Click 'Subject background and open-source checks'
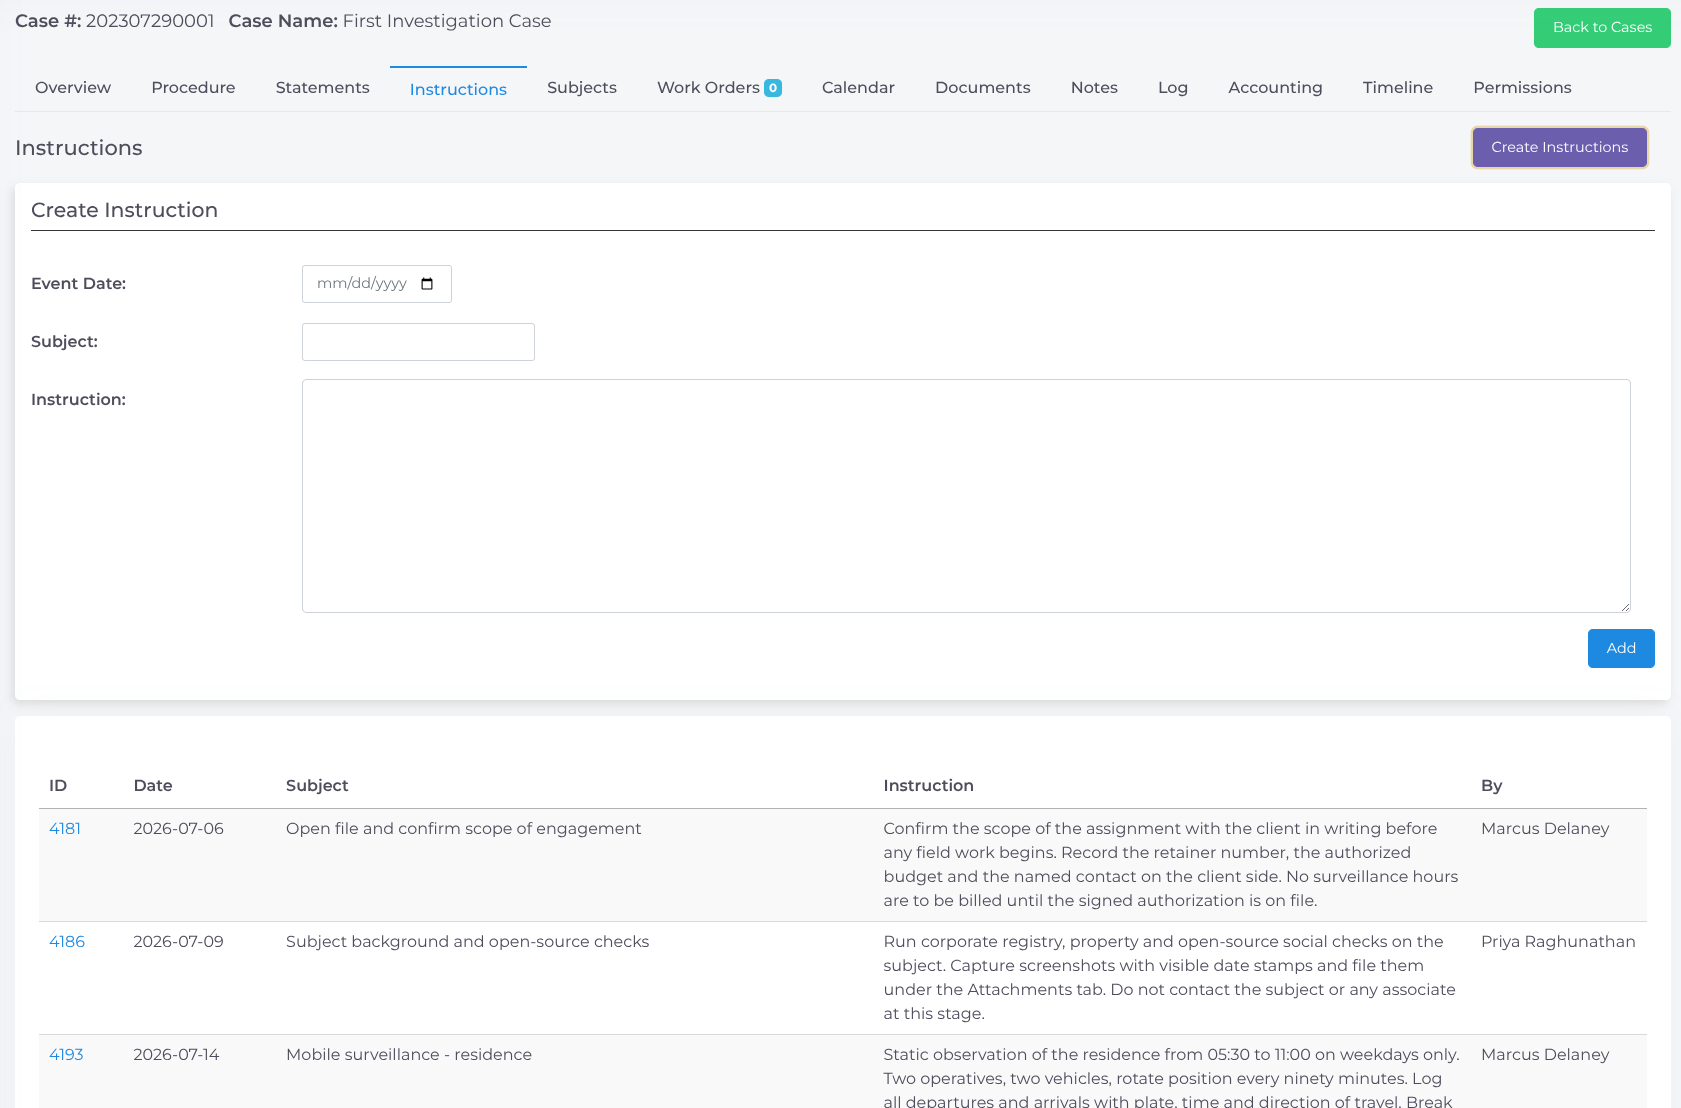Screen dimensions: 1681x1108 tap(467, 942)
